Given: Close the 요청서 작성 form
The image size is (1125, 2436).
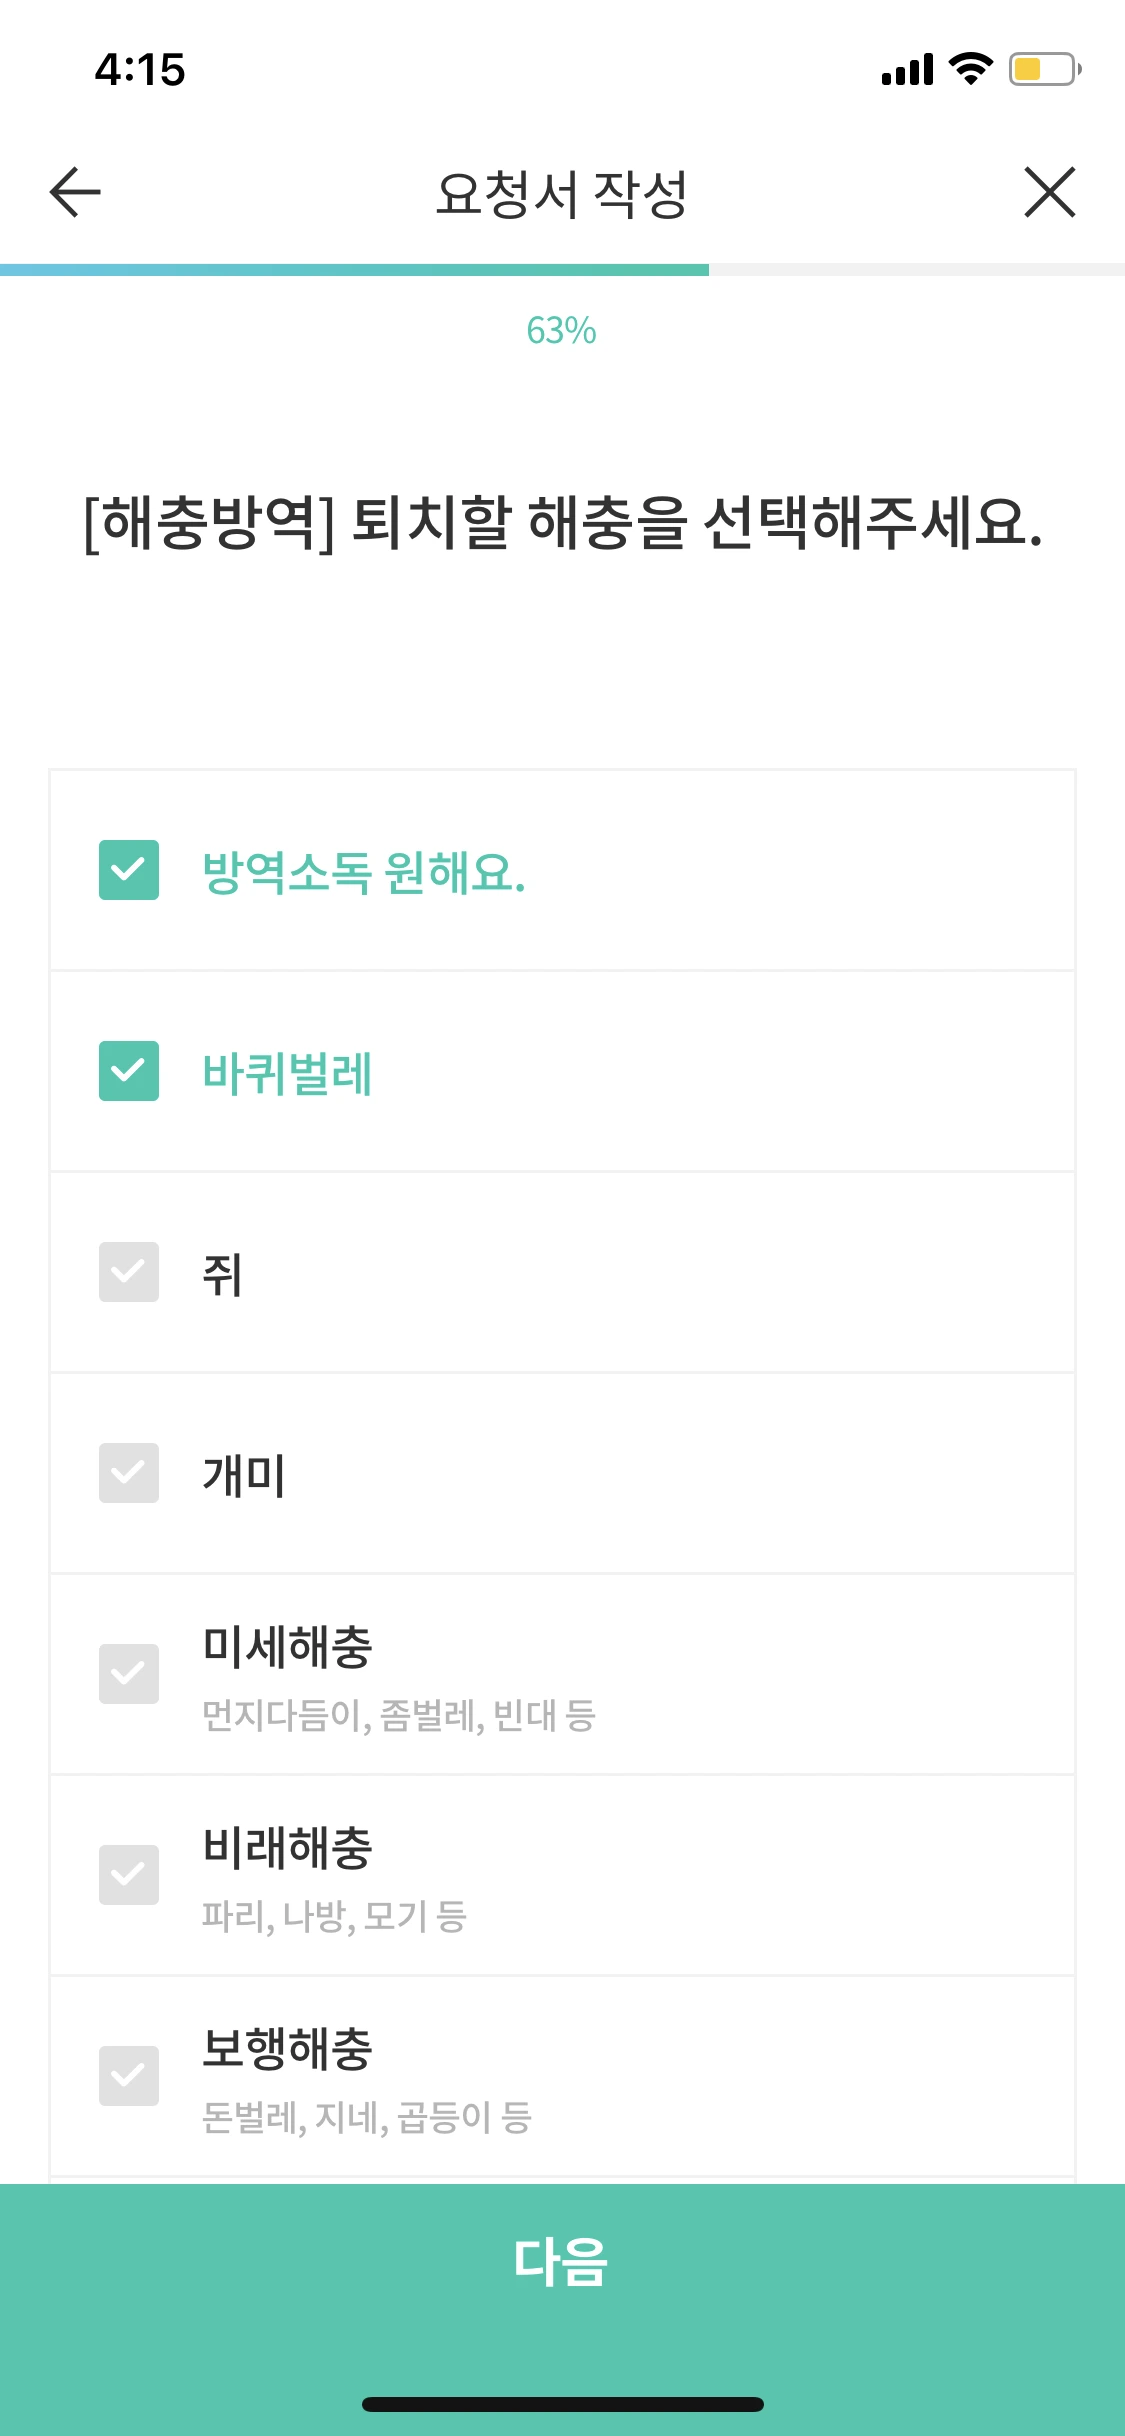Looking at the screenshot, I should point(1050,192).
